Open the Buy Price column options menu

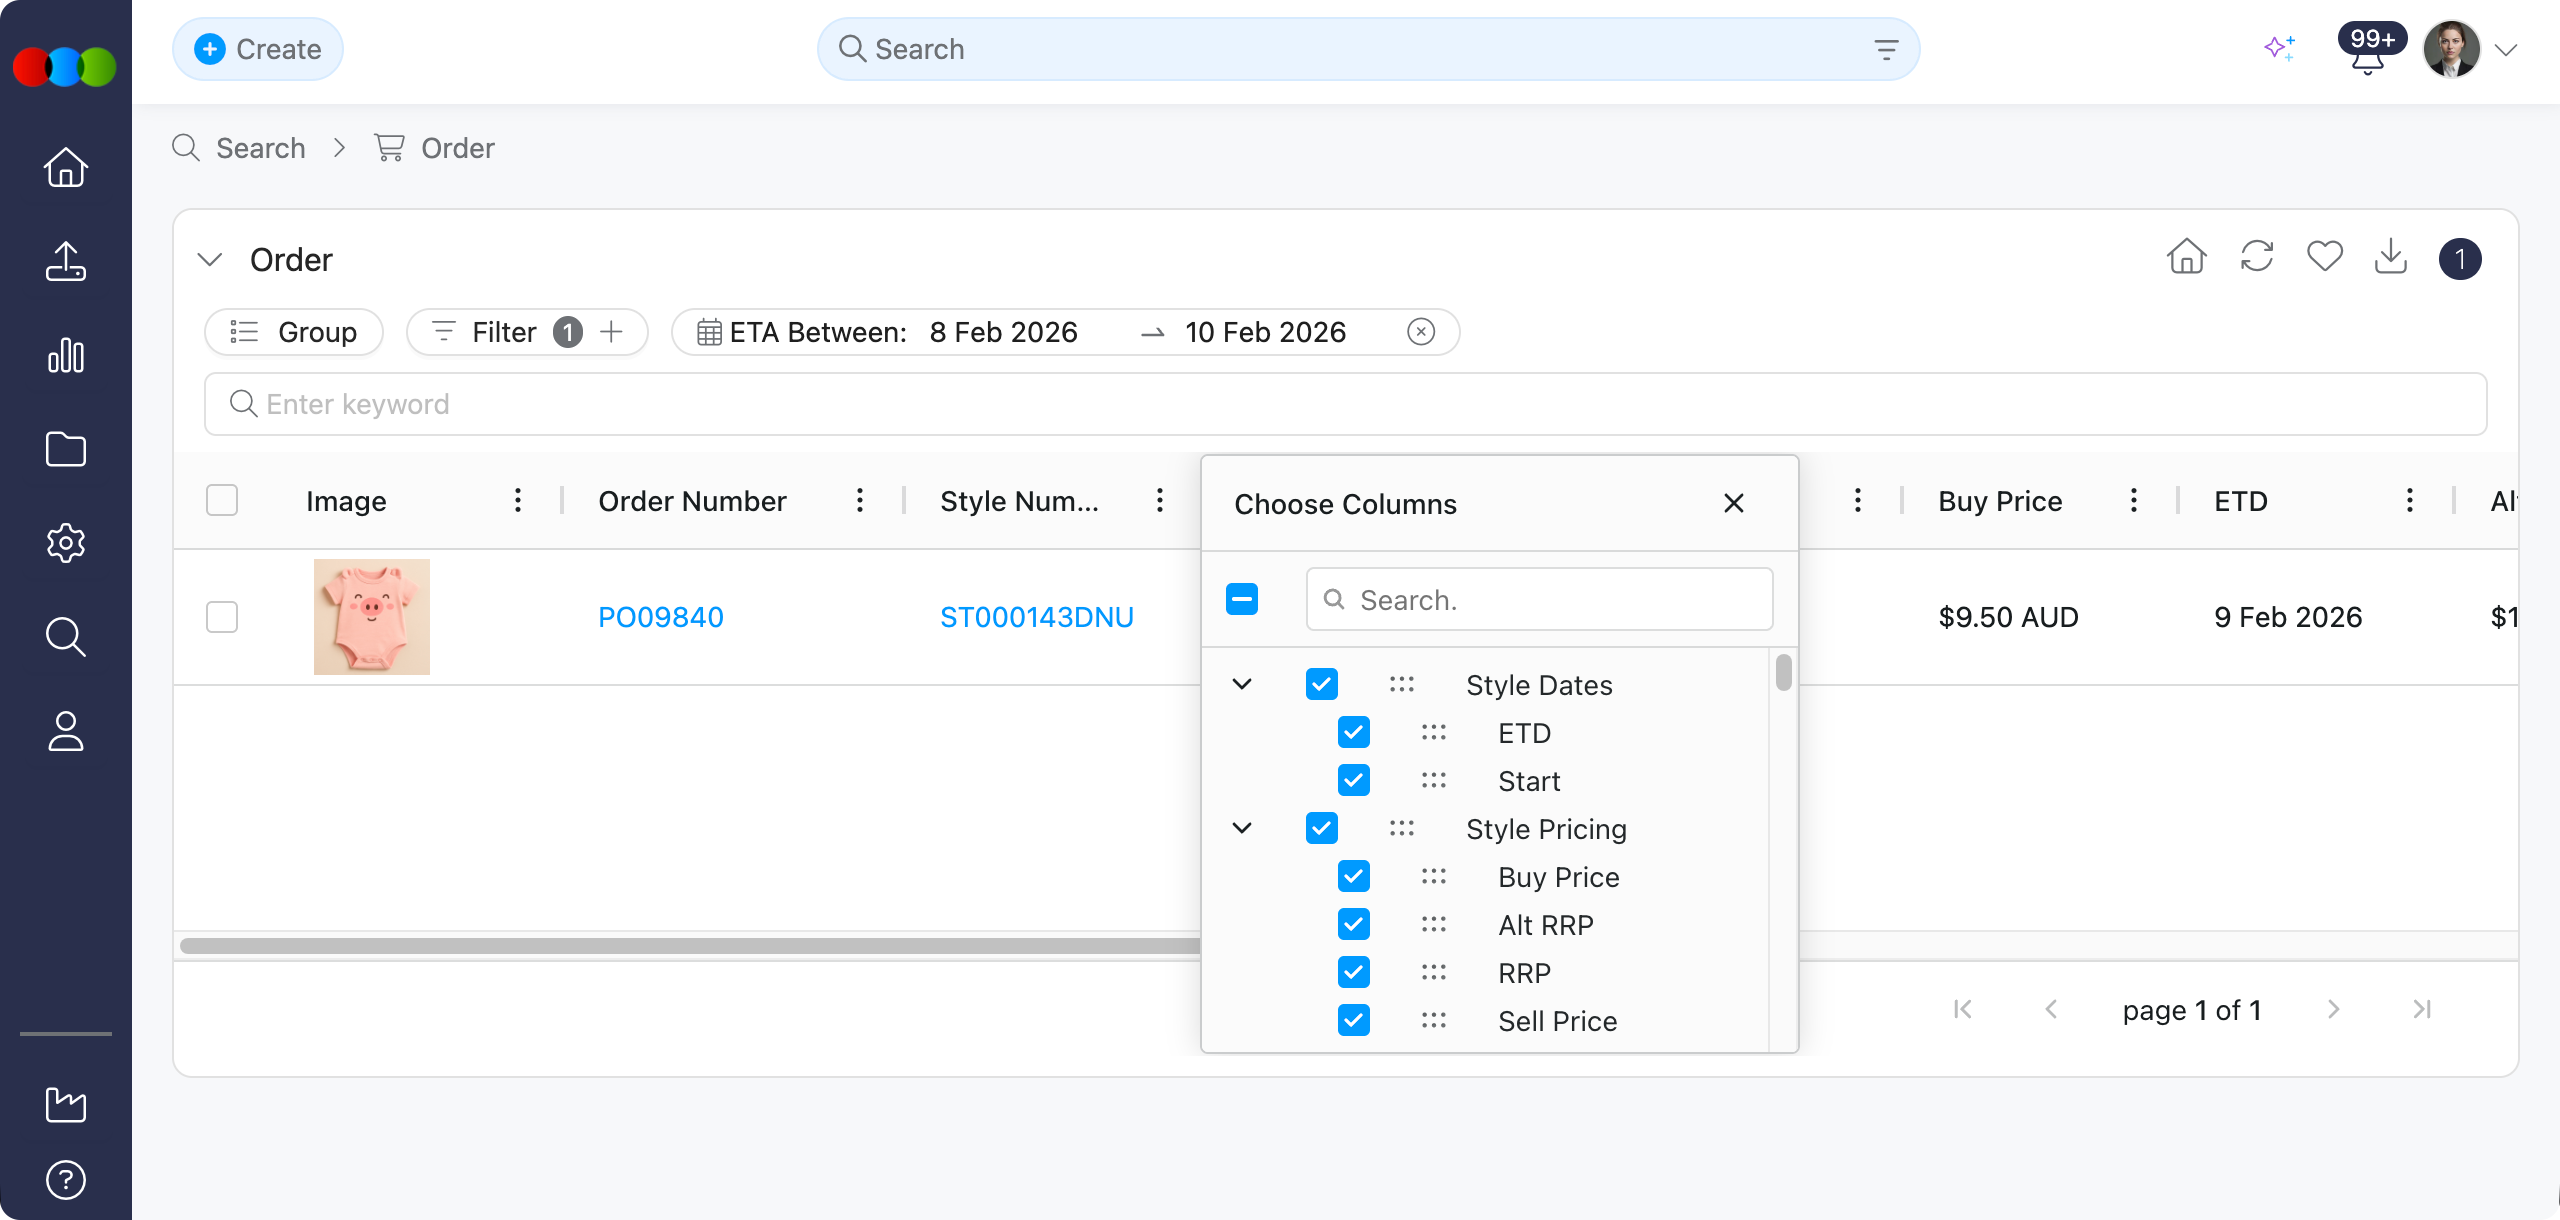[2133, 501]
